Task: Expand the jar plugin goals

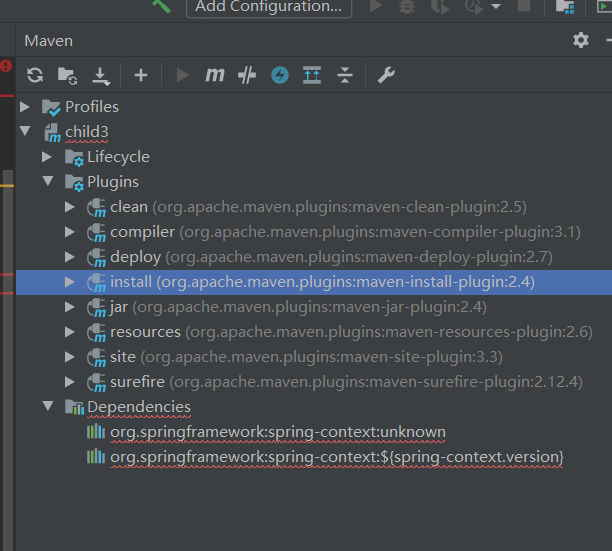Action: 70,307
